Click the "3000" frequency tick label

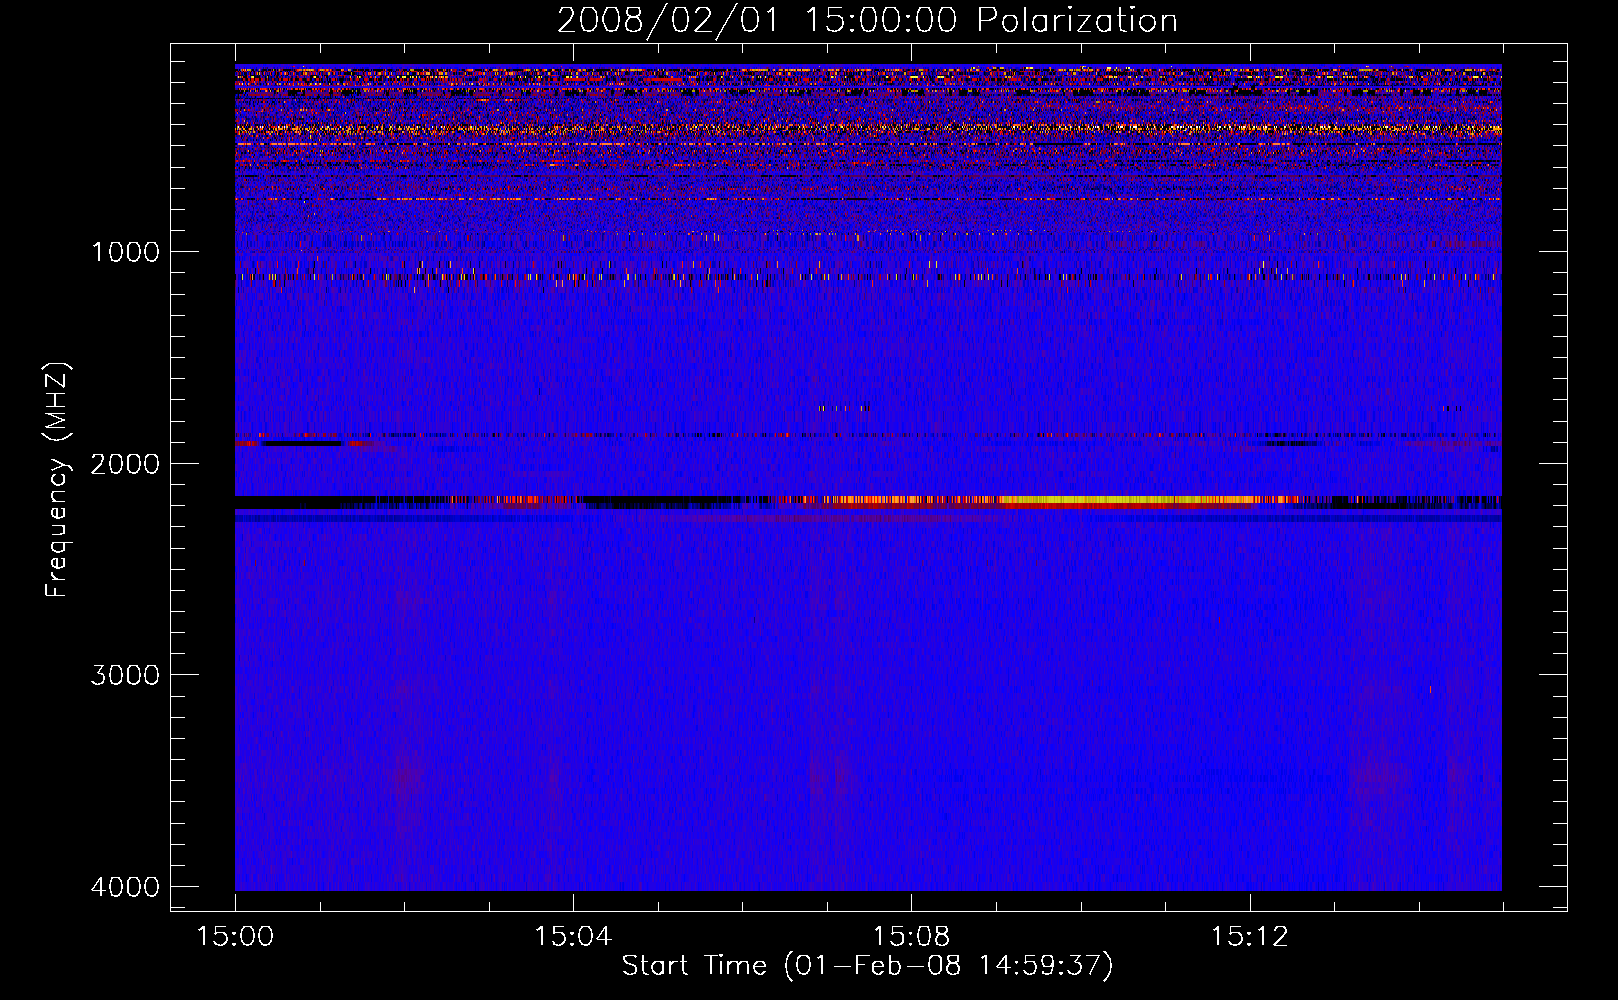(x=126, y=675)
